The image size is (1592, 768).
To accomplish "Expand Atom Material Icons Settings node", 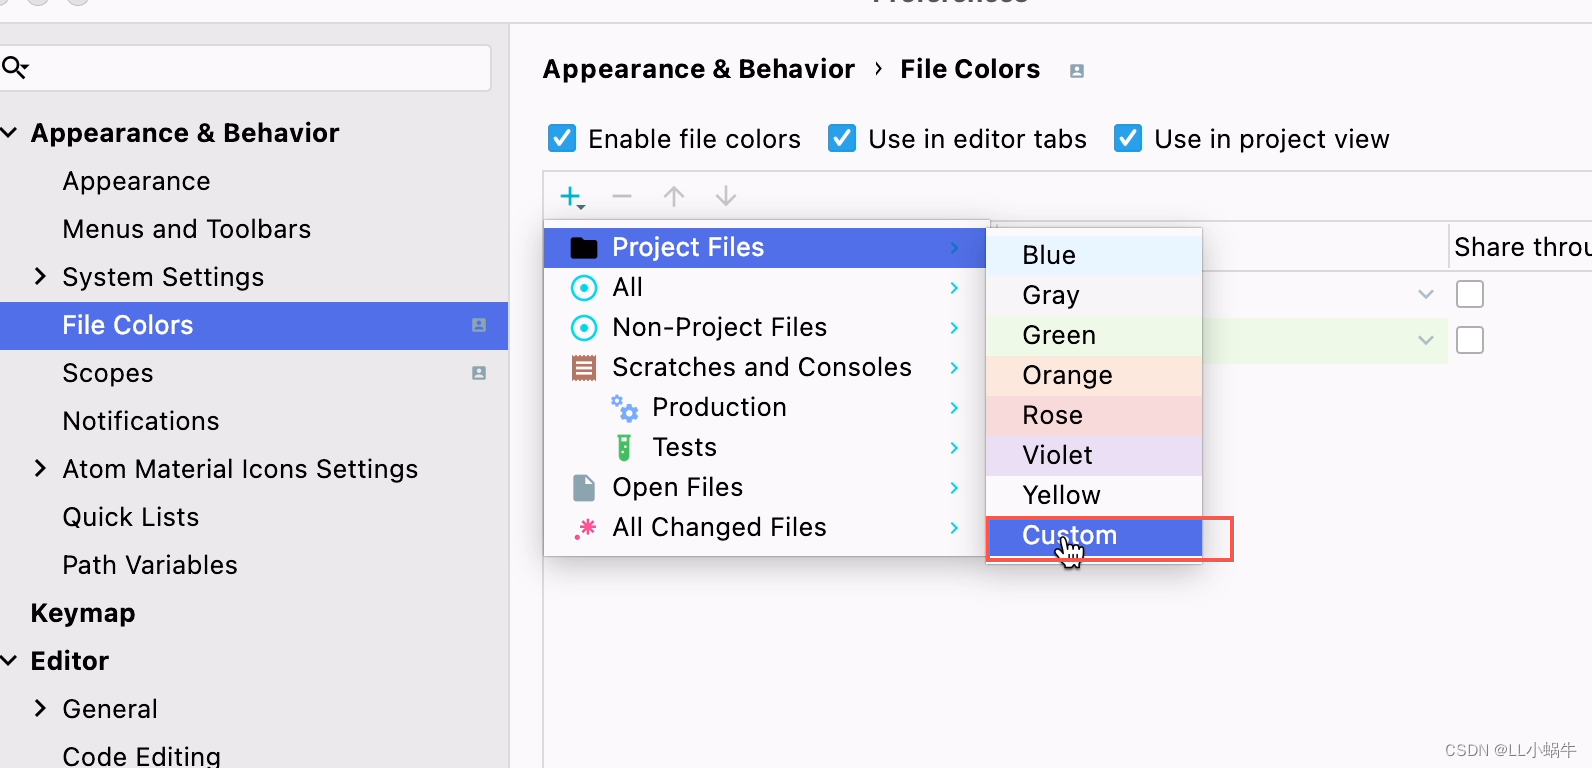I will (40, 469).
